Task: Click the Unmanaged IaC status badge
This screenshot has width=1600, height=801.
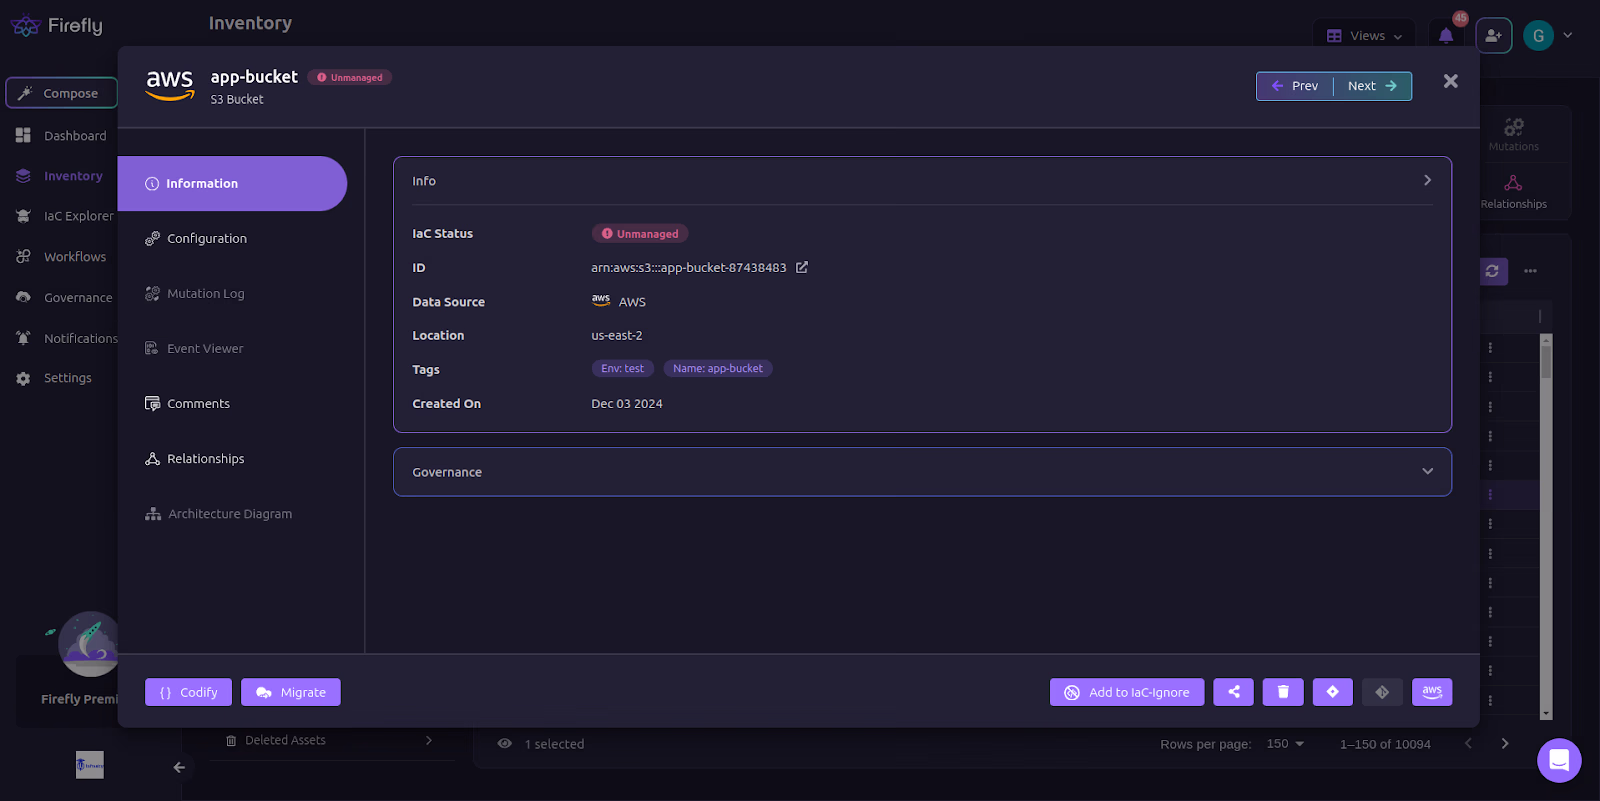Action: (640, 234)
